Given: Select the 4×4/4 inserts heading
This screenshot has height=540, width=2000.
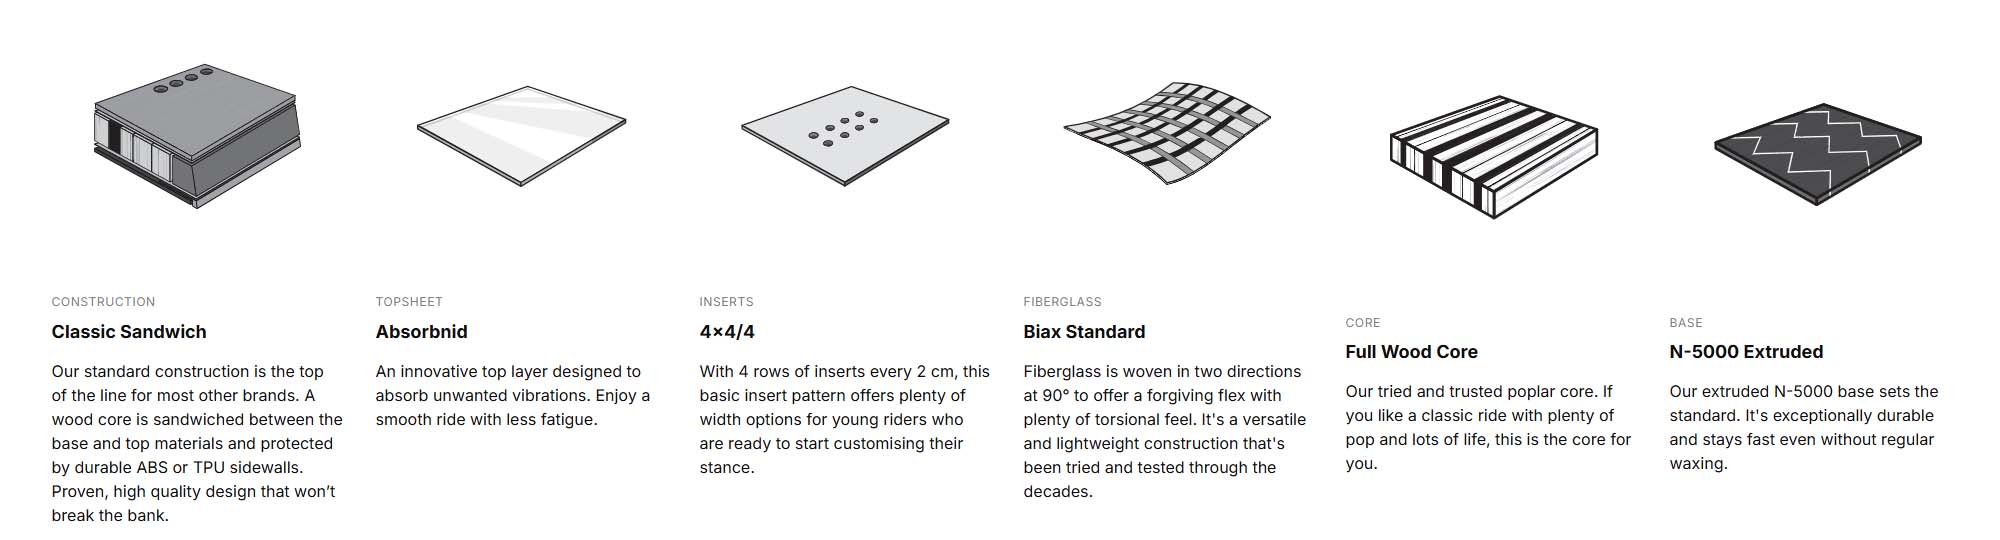Looking at the screenshot, I should point(727,332).
